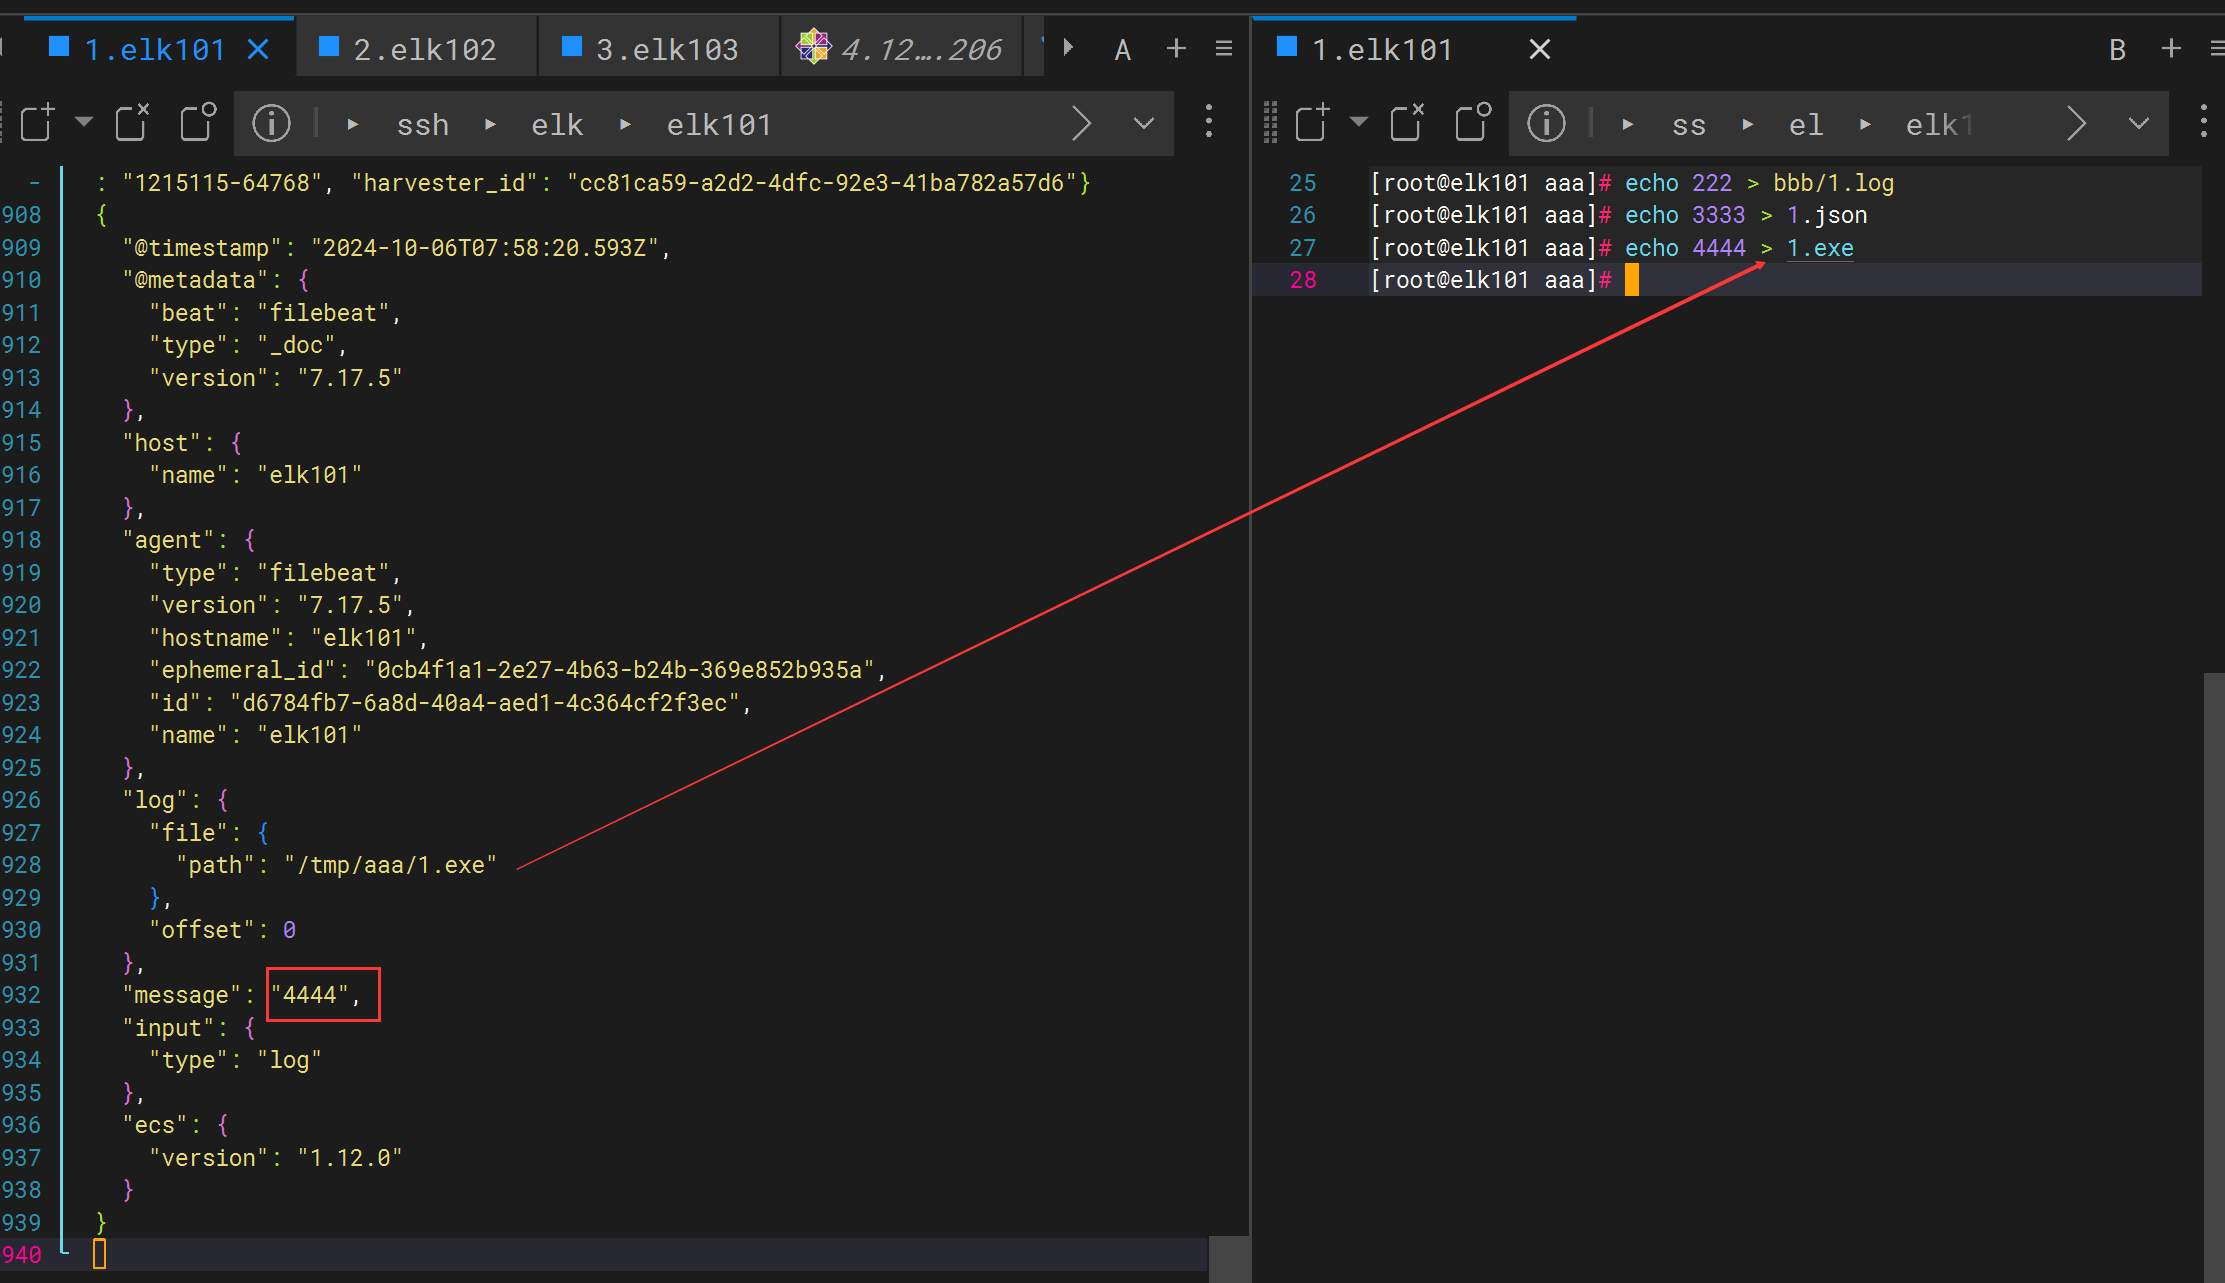Viewport: 2225px width, 1283px height.
Task: Expand arrow before ss breadcrumb in right pane
Action: (1628, 125)
